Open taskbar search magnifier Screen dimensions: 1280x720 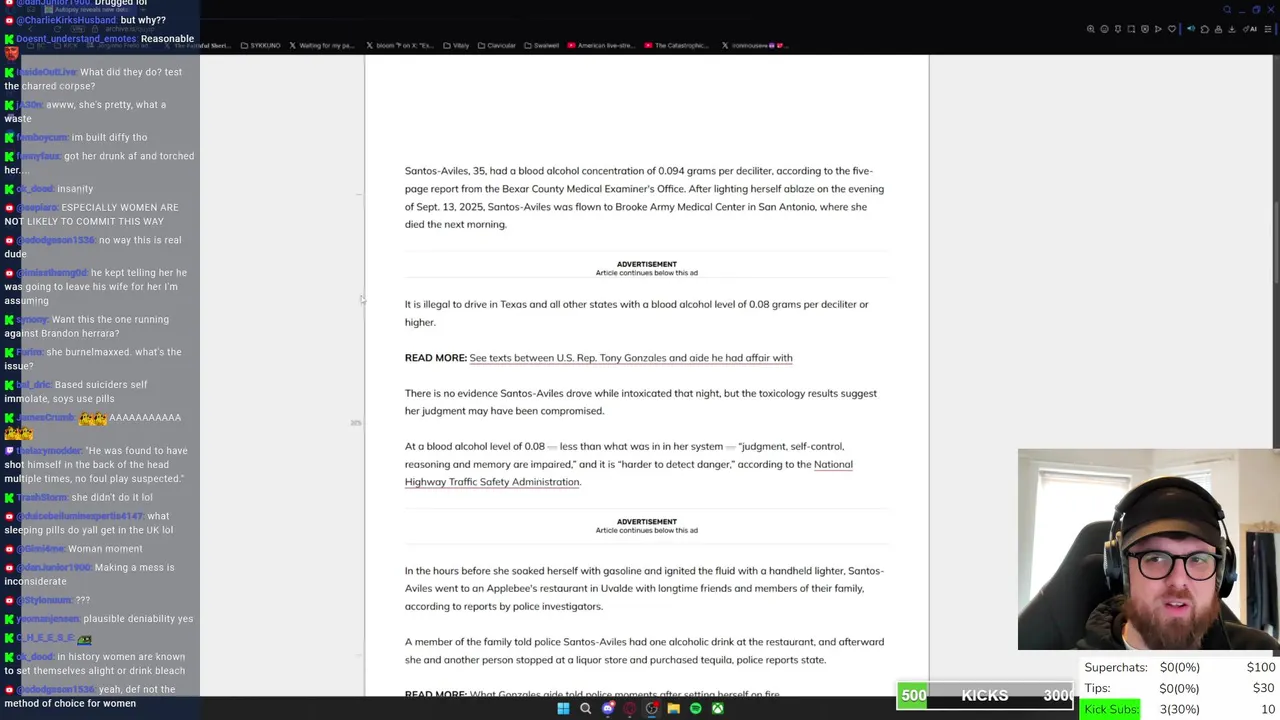tap(585, 709)
